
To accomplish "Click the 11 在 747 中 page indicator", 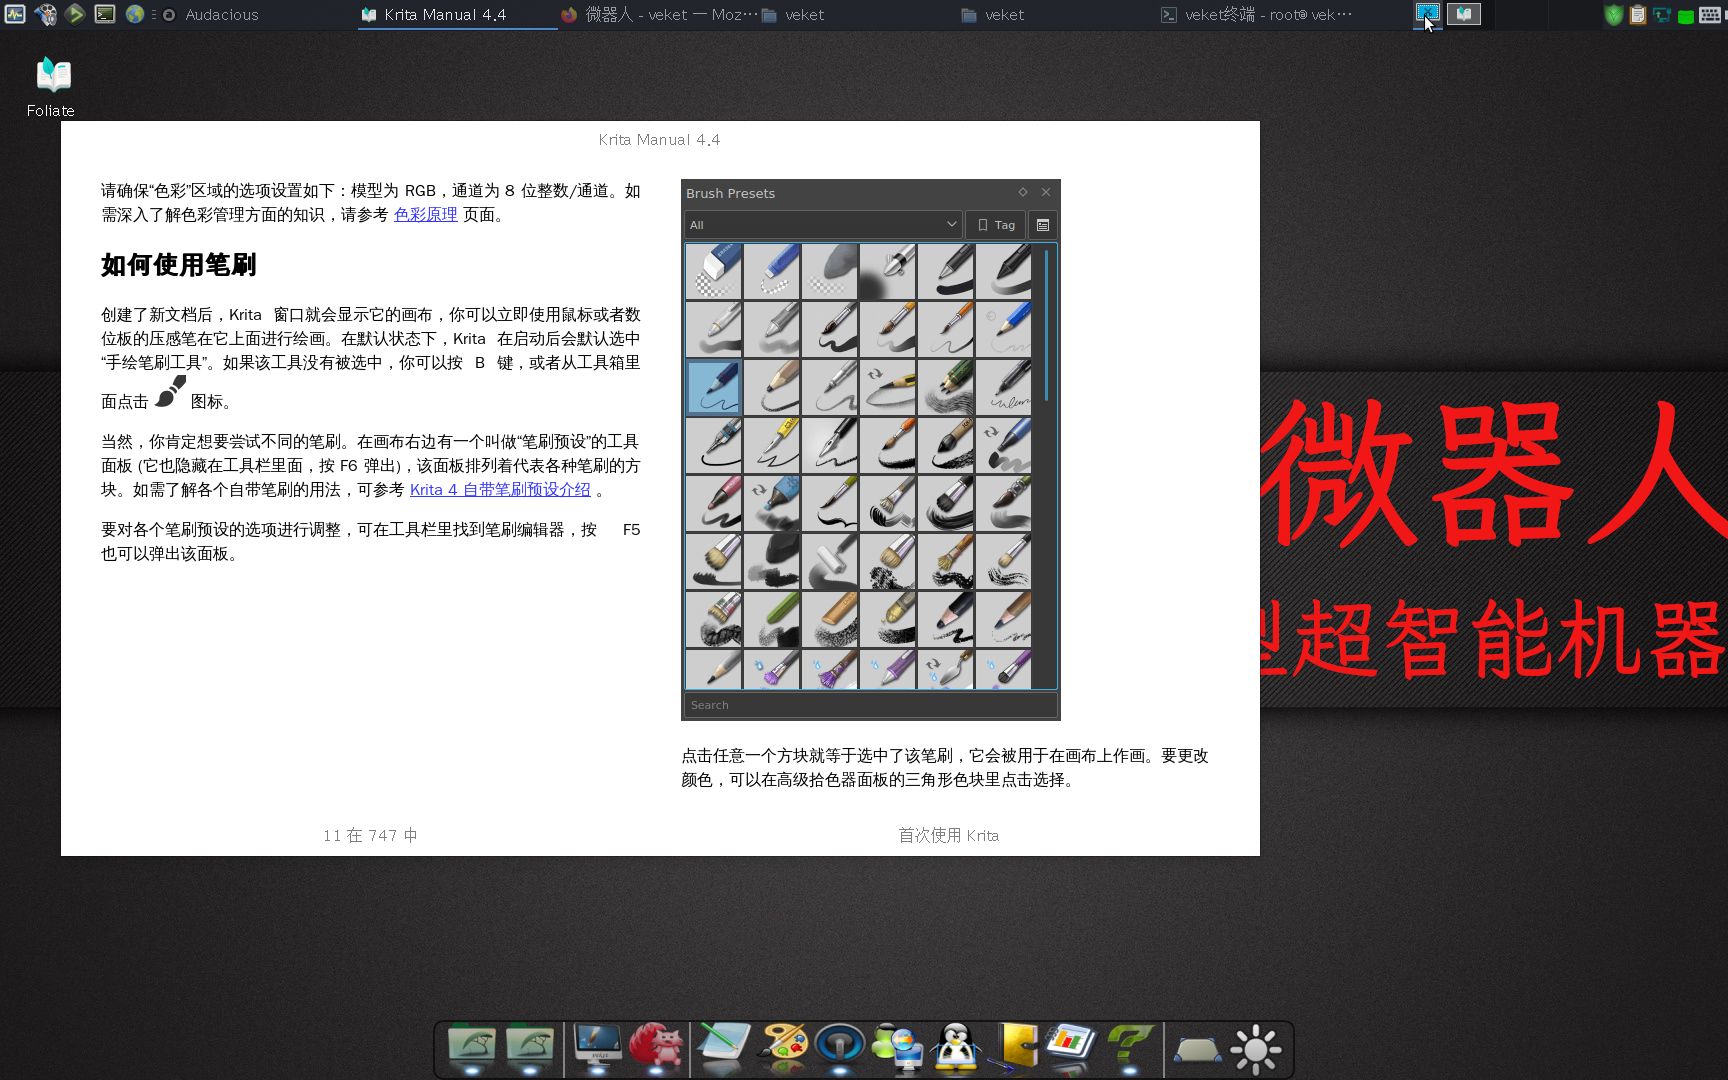I will click(x=370, y=835).
